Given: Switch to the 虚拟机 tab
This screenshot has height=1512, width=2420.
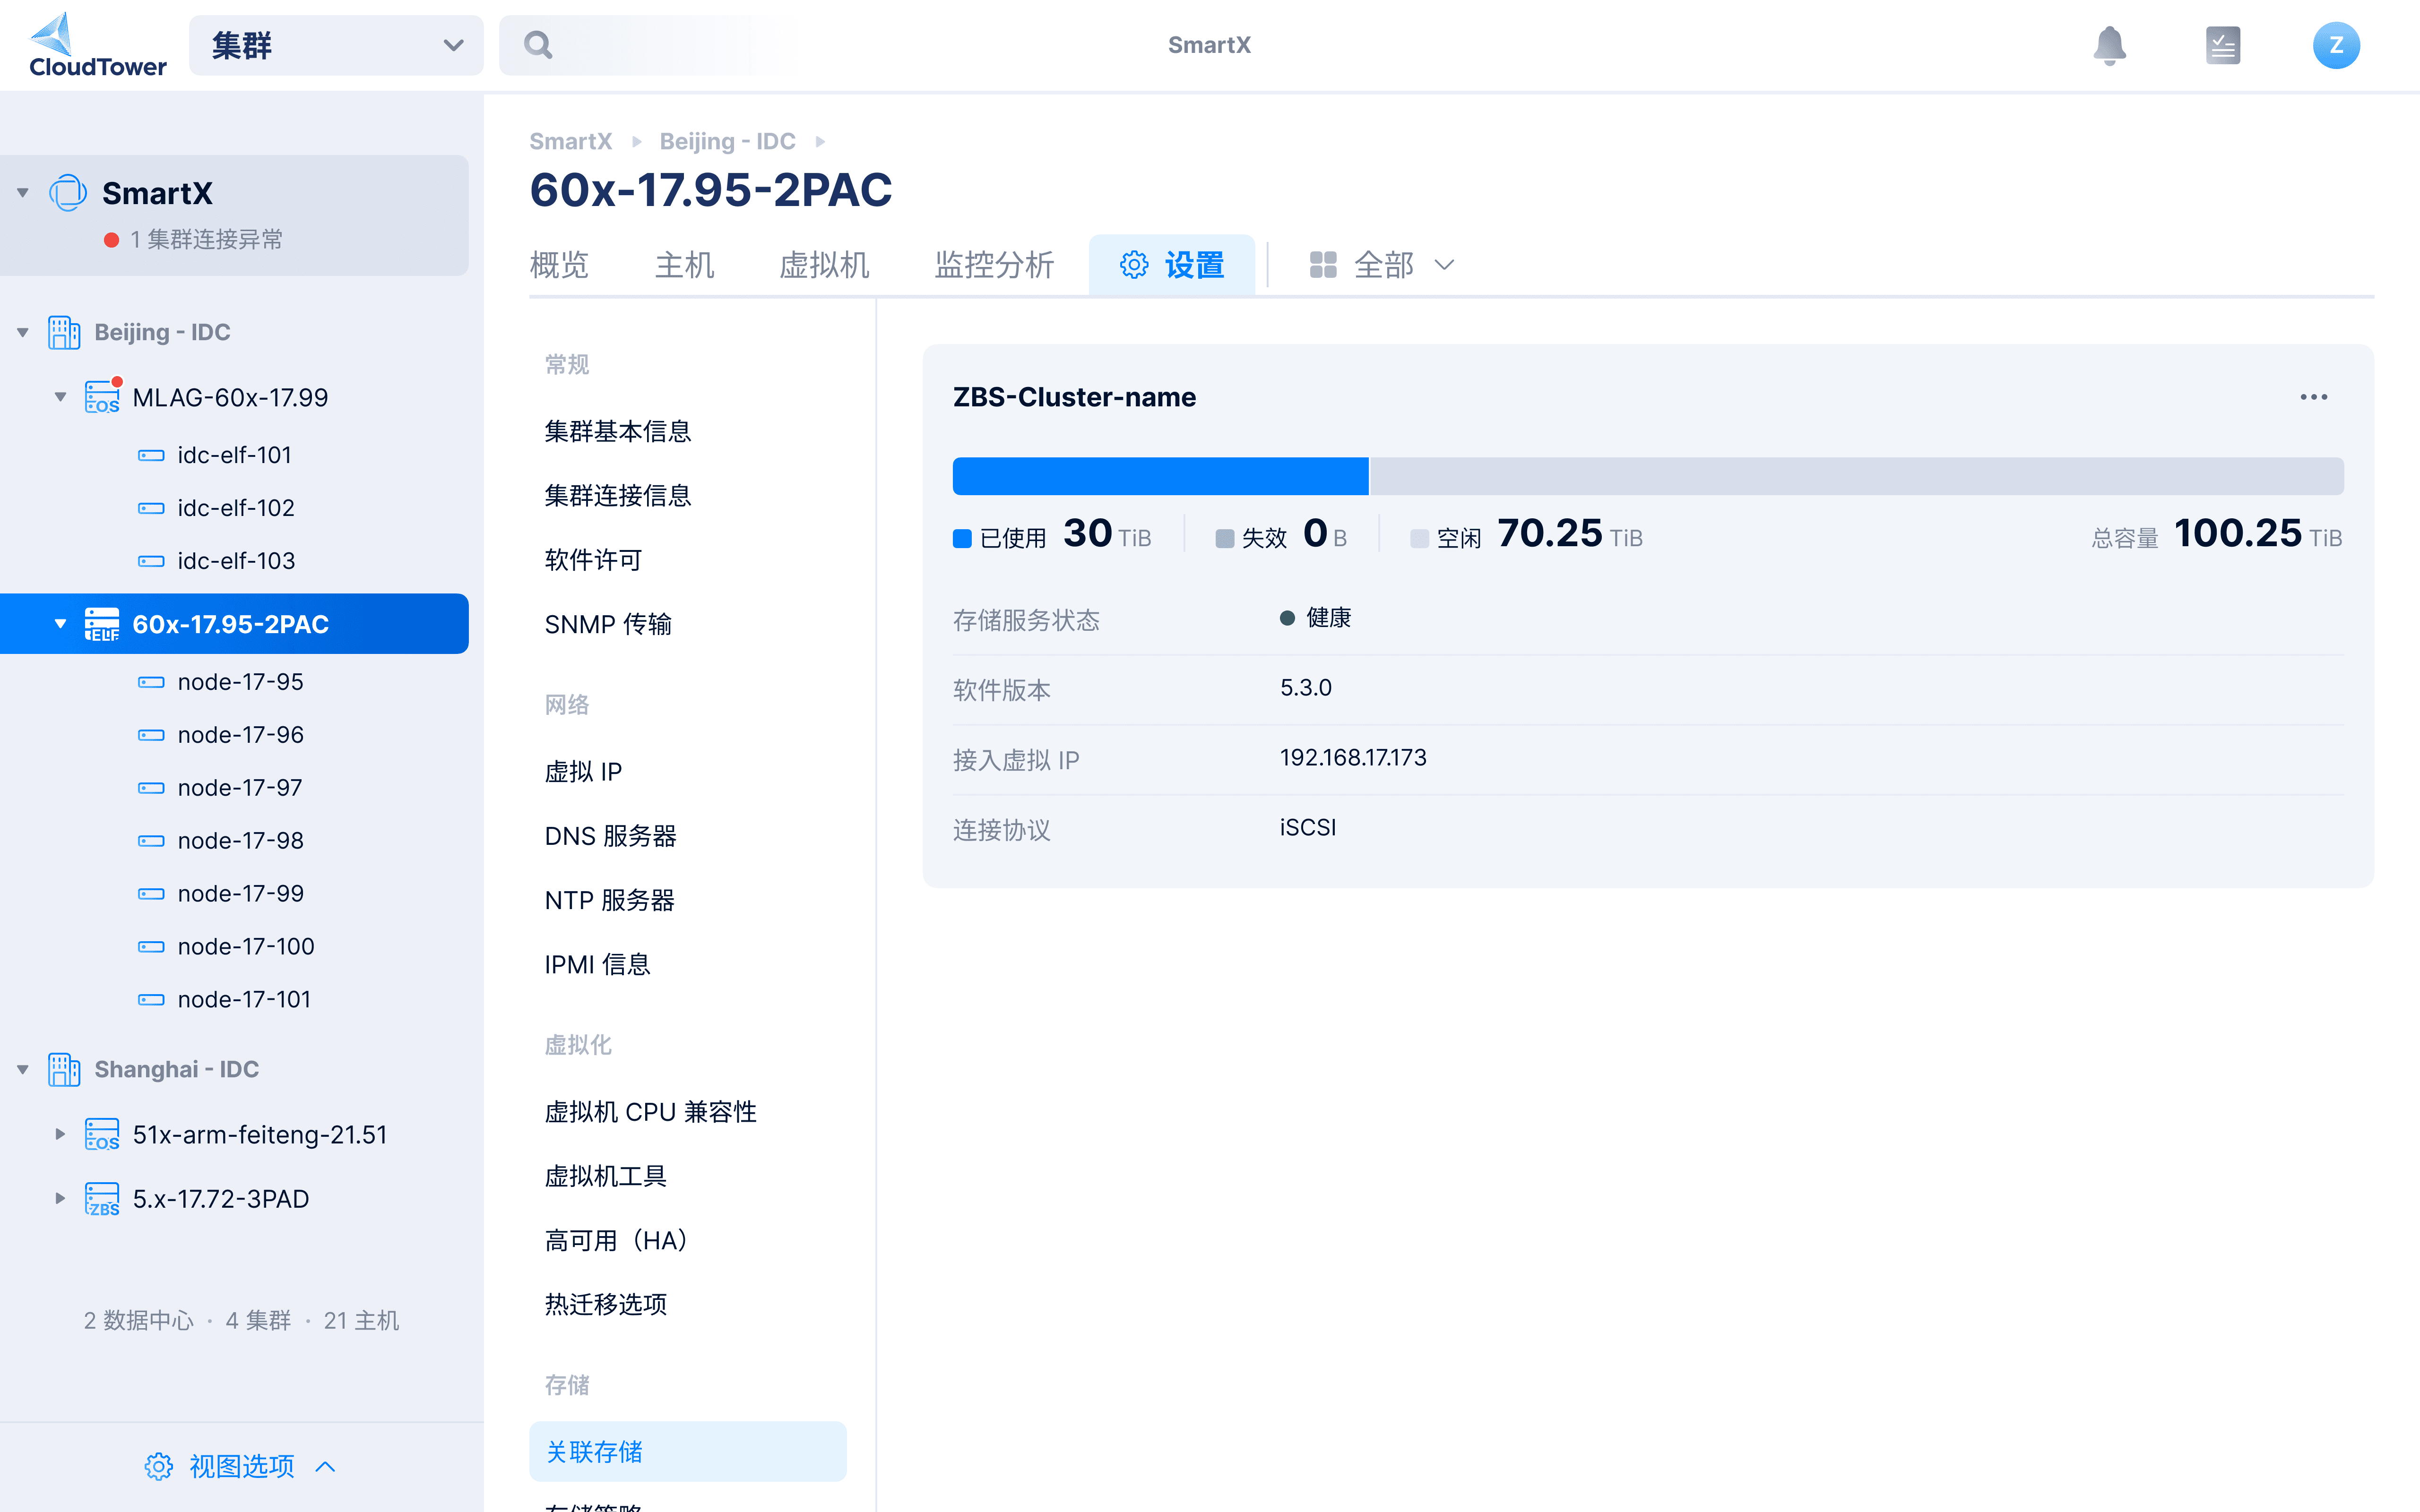Looking at the screenshot, I should tap(823, 265).
